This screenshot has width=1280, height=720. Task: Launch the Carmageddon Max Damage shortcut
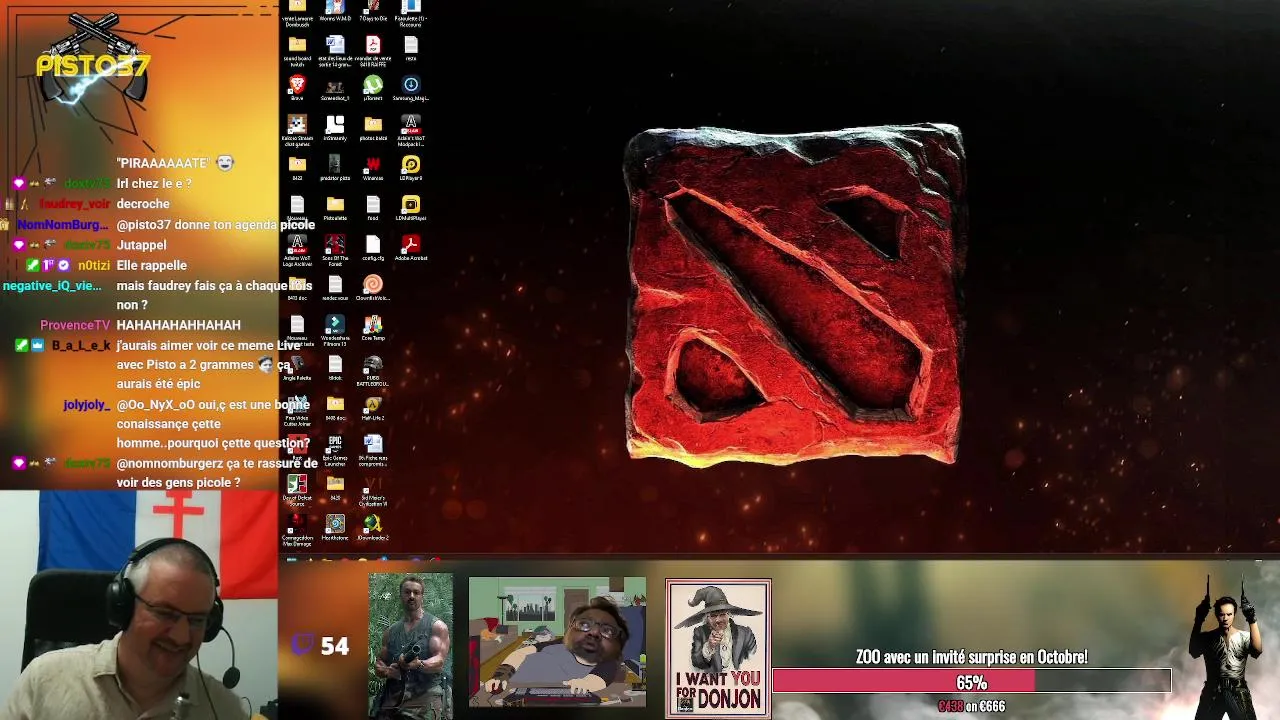(x=297, y=531)
